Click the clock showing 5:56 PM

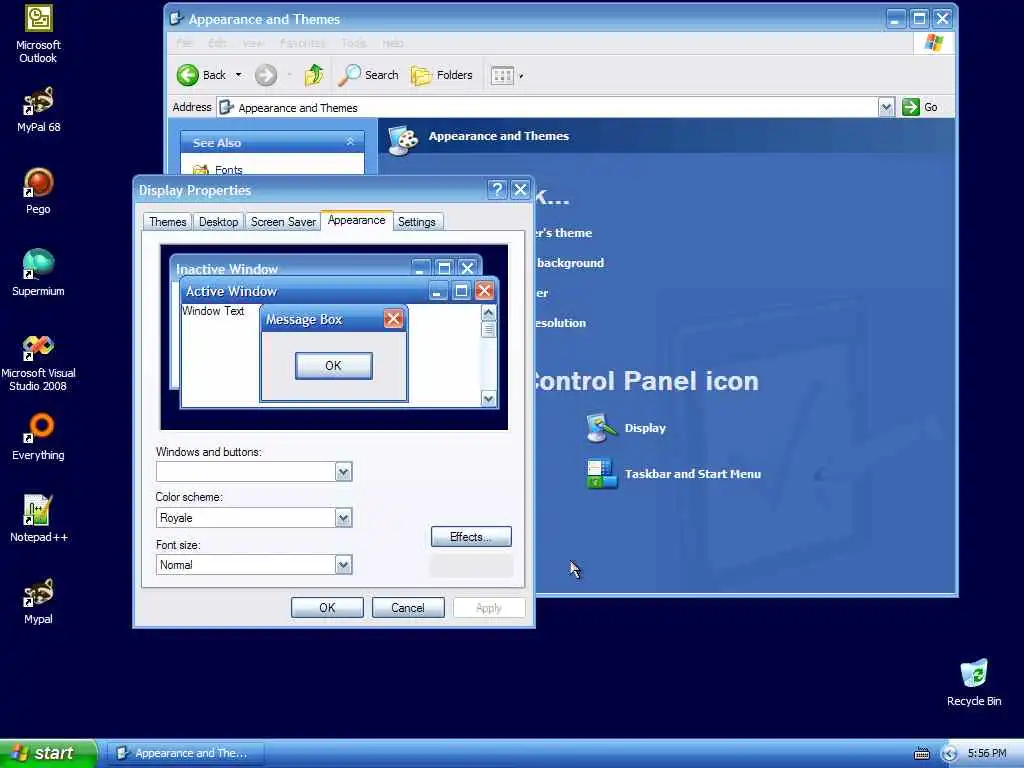[x=987, y=754]
